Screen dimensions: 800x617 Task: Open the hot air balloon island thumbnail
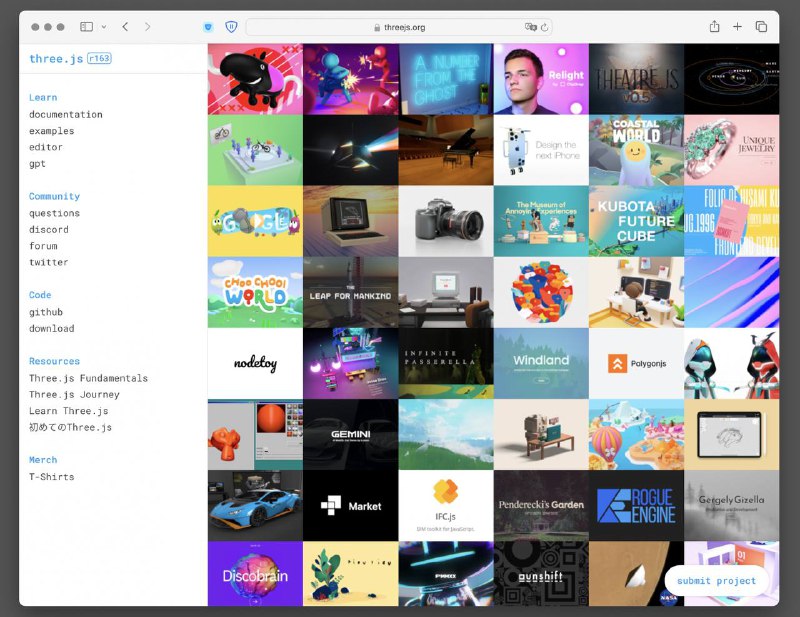(636, 434)
